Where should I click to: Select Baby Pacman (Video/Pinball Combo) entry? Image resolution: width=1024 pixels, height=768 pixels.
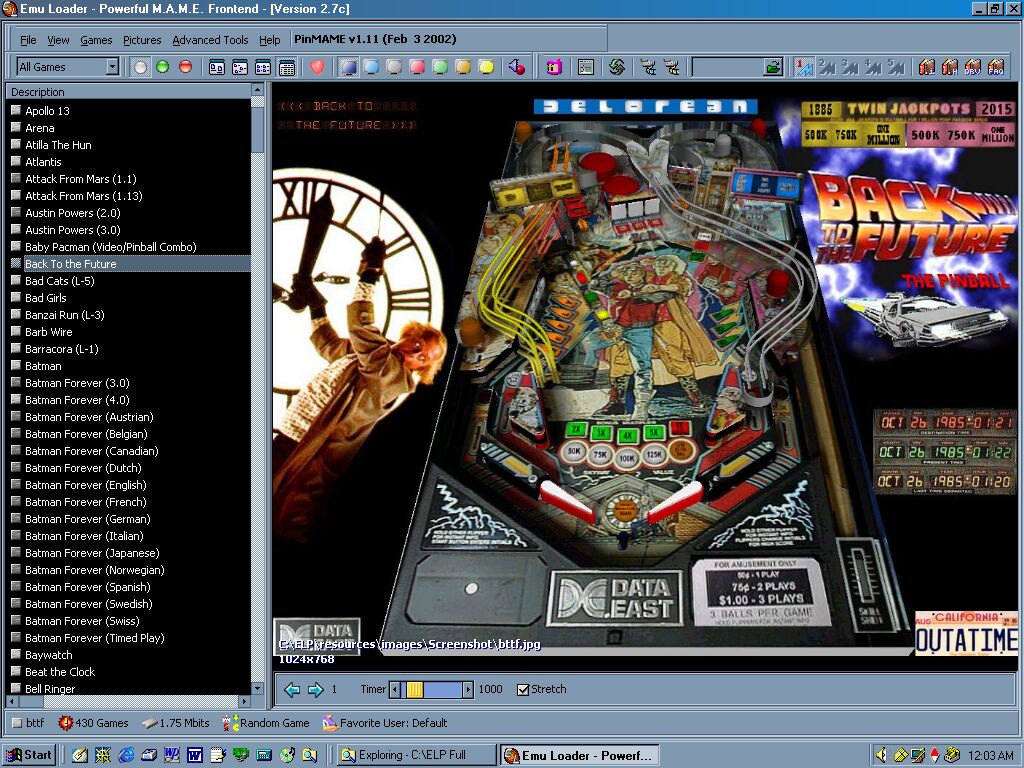[110, 247]
